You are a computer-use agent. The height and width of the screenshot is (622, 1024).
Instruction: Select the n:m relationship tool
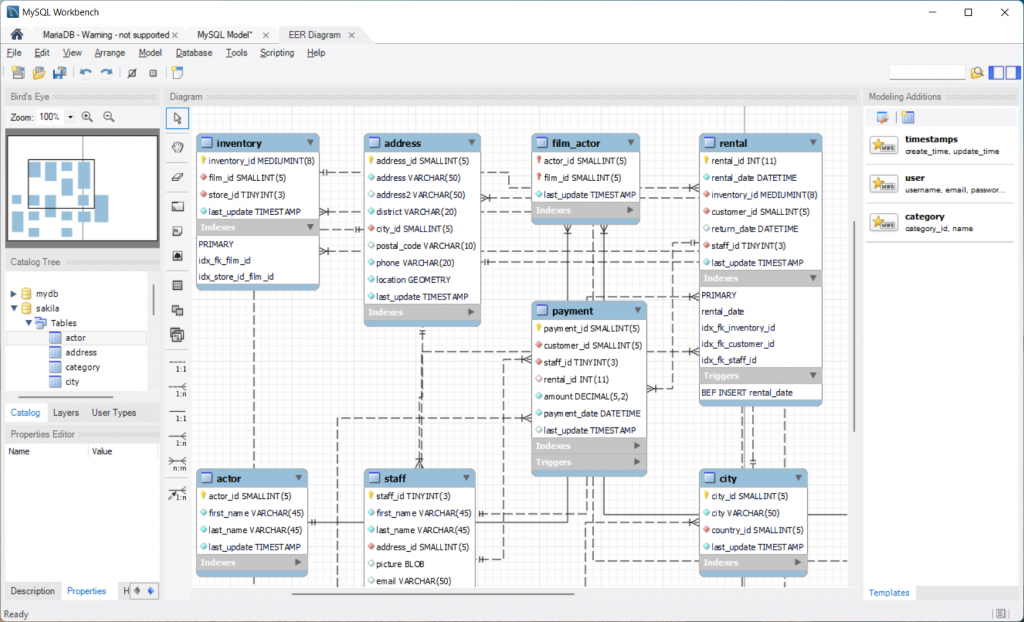point(178,464)
